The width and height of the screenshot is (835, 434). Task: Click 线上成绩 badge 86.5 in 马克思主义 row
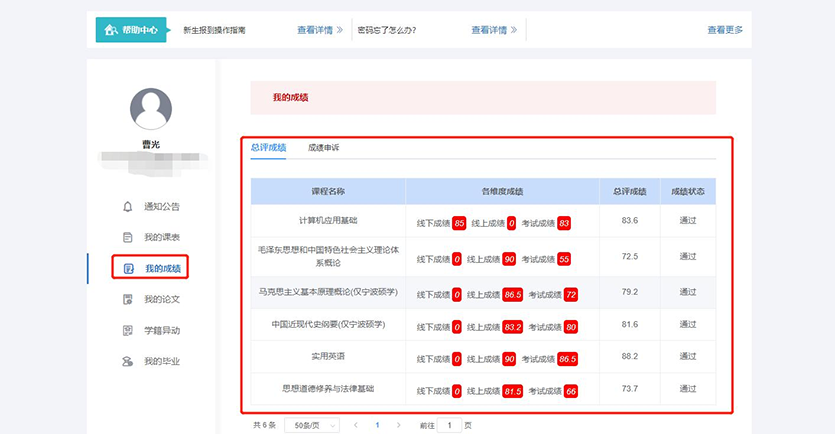point(513,294)
